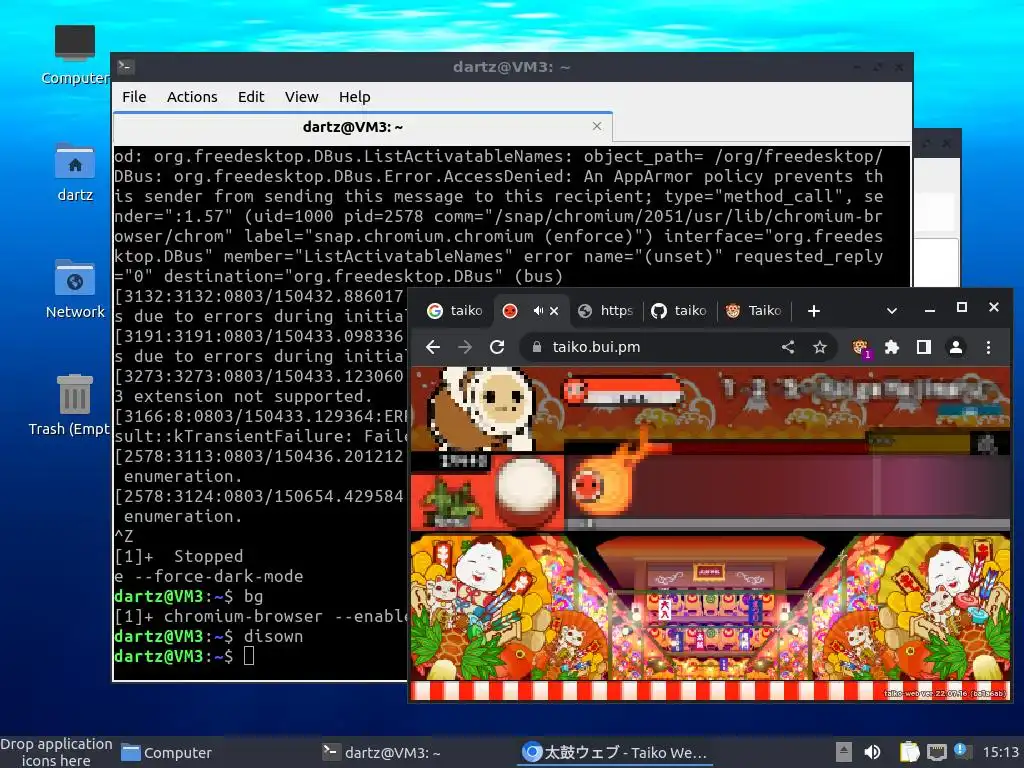Expand the tray arrow icon

pyautogui.click(x=844, y=753)
